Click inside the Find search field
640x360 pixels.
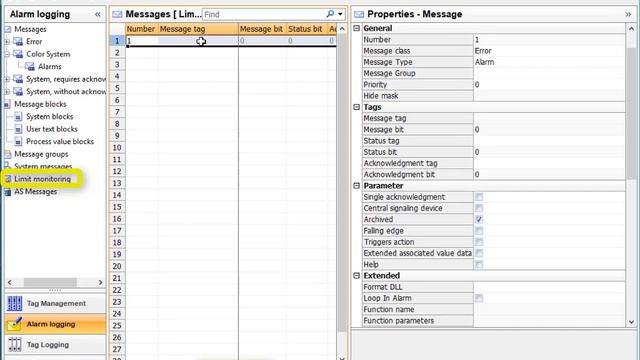point(264,14)
